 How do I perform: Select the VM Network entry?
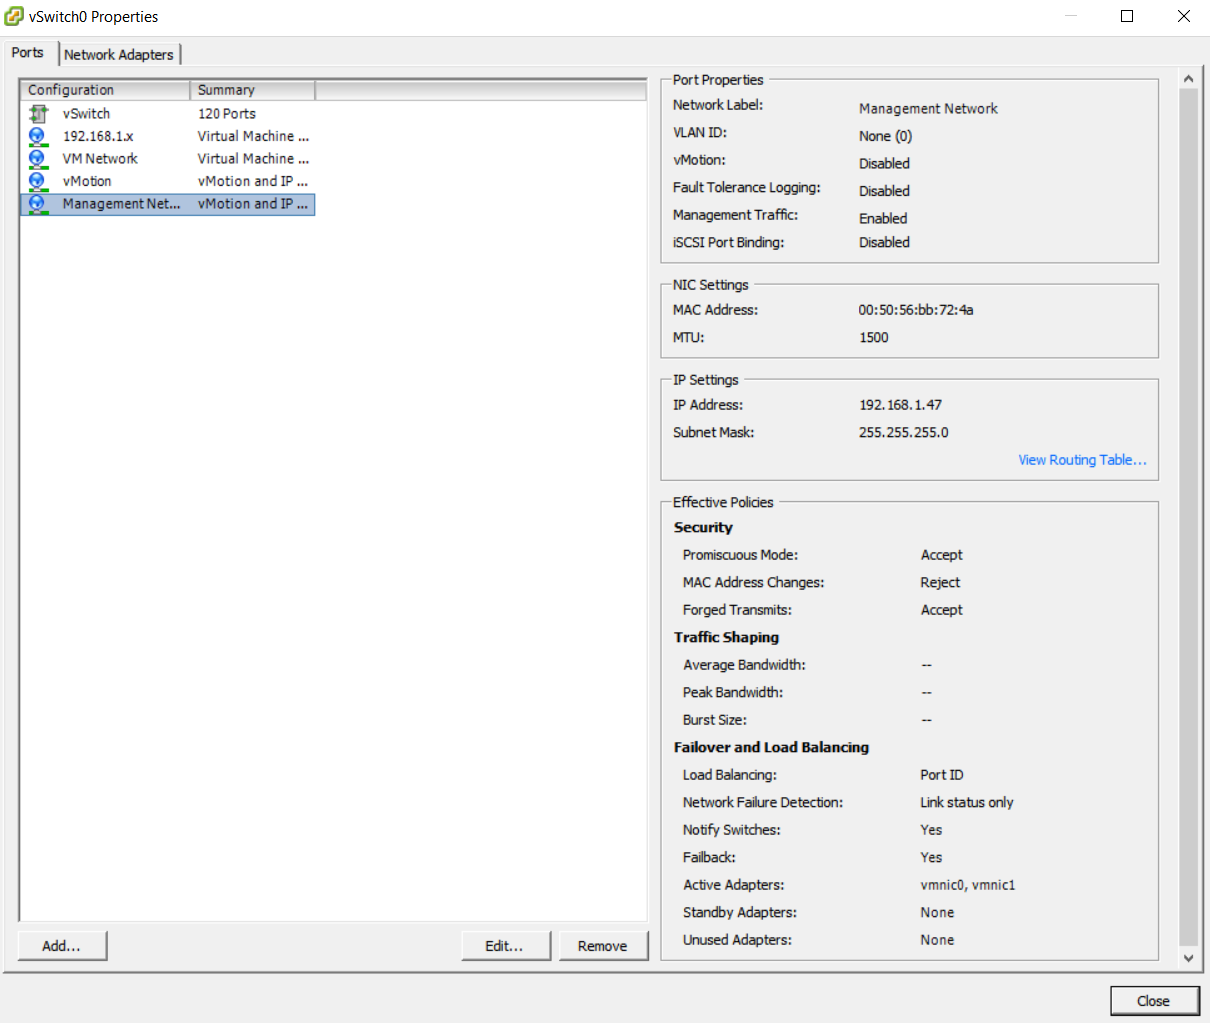pos(100,158)
